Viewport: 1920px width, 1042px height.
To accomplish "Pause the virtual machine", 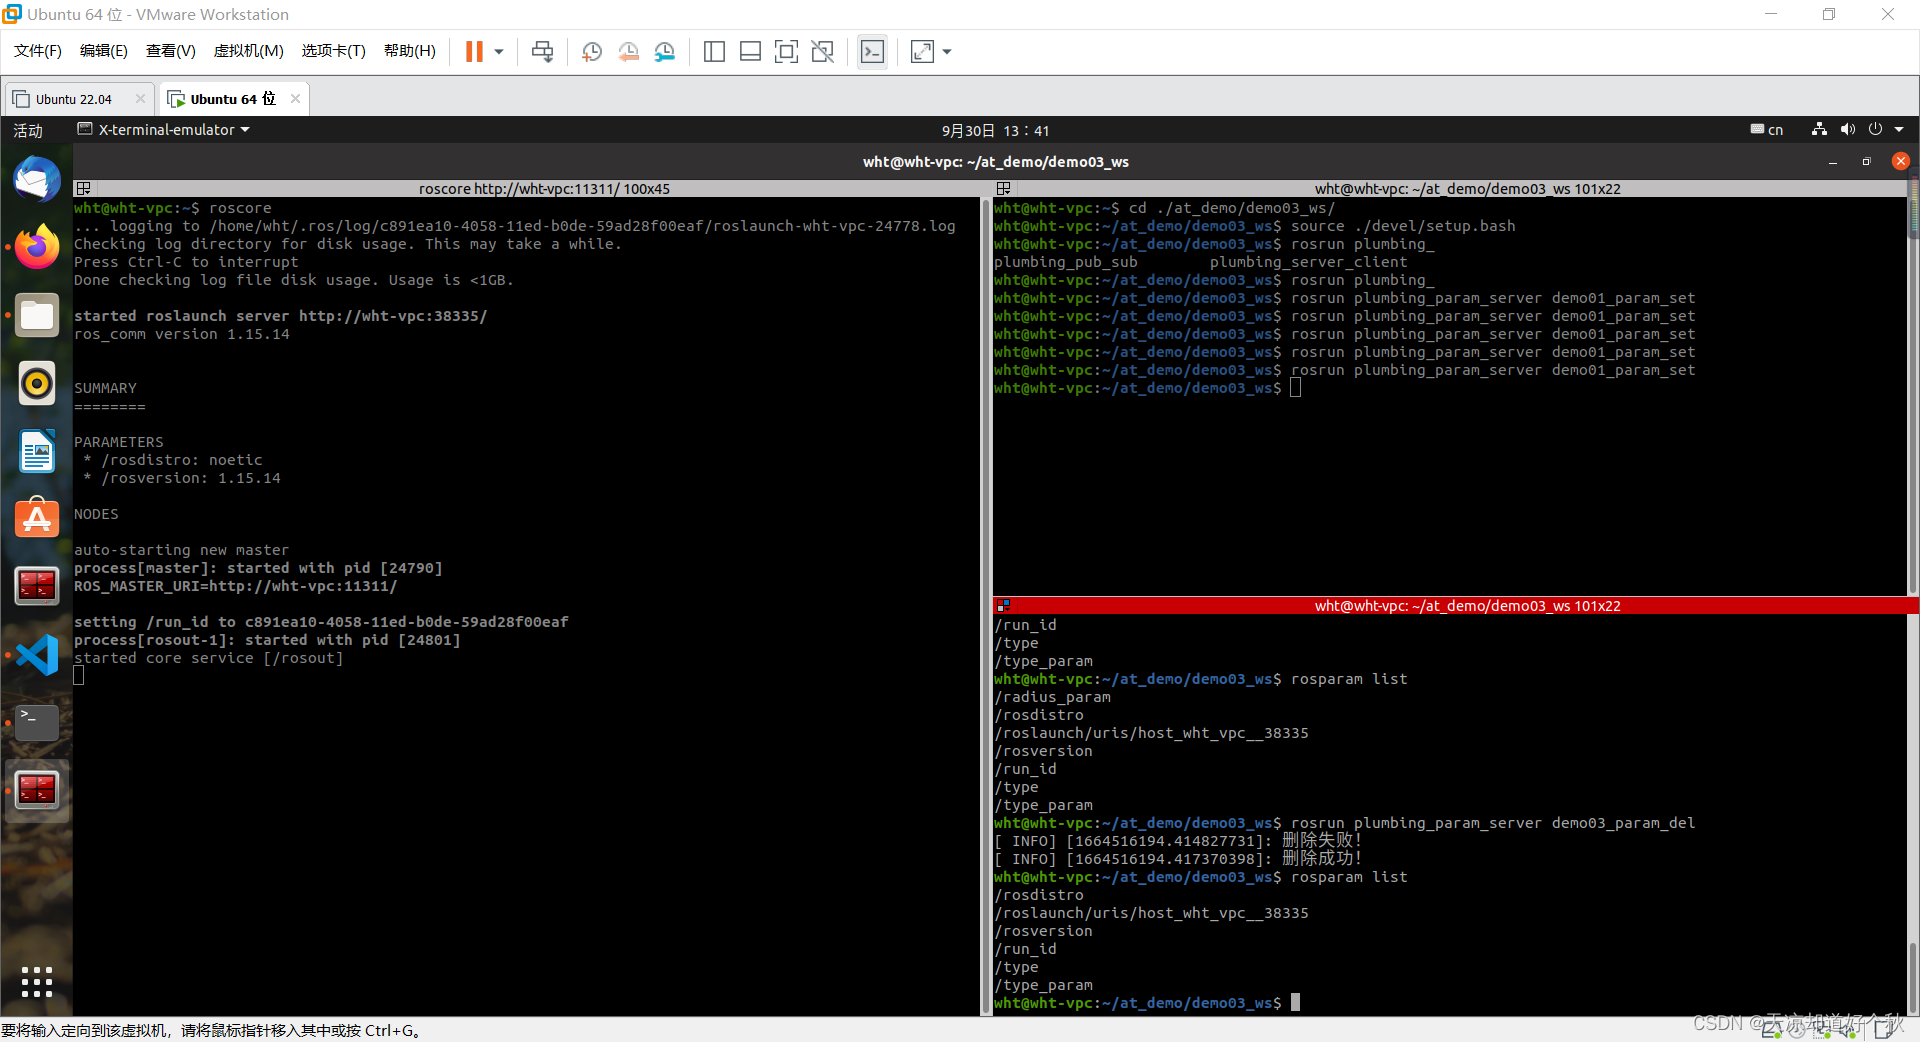I will coord(475,51).
